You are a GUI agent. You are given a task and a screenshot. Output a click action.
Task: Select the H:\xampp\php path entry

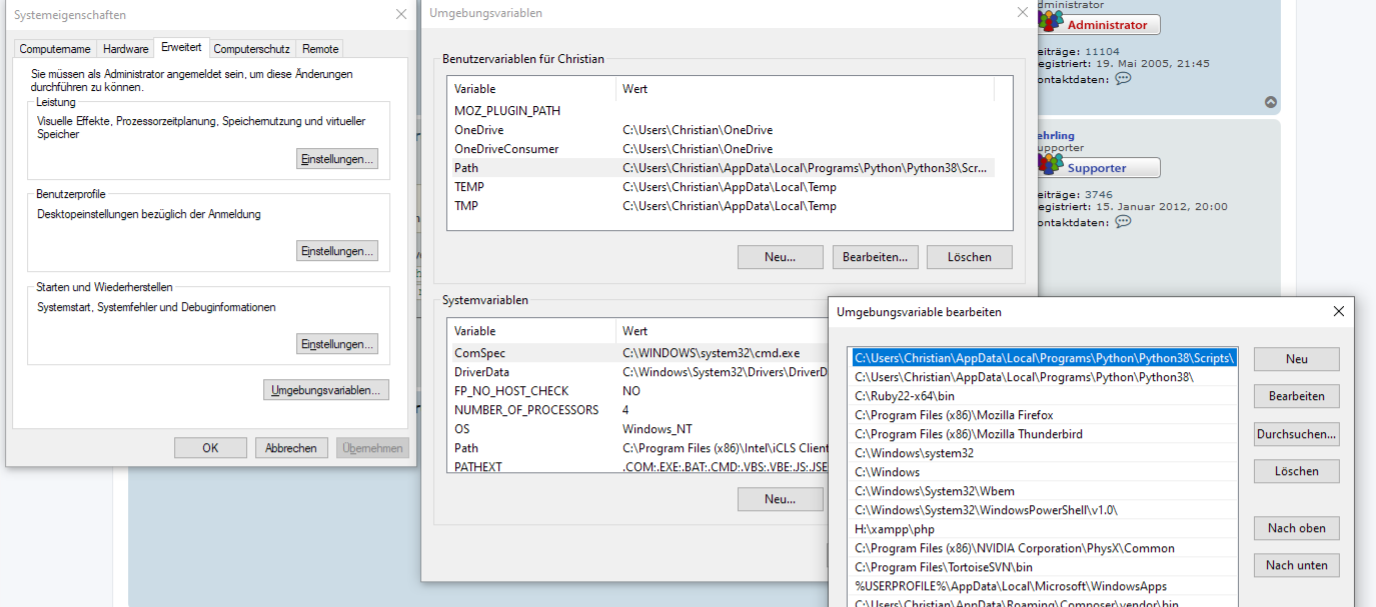[894, 529]
